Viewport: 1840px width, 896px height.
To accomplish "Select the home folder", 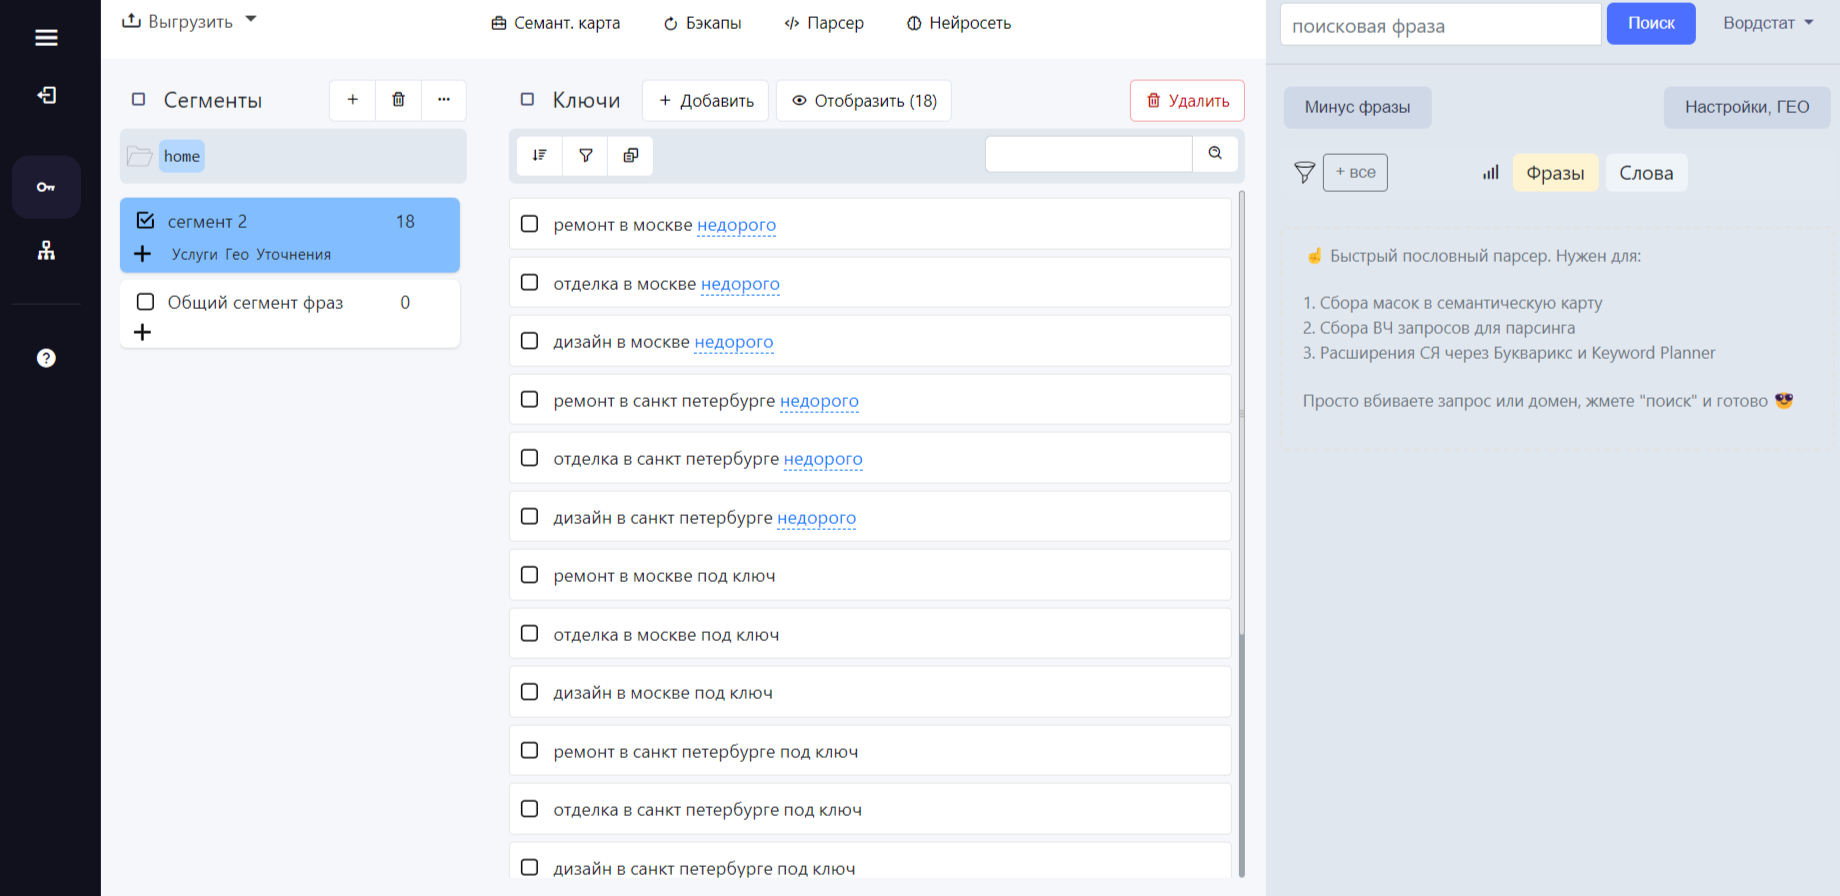I will tap(182, 156).
